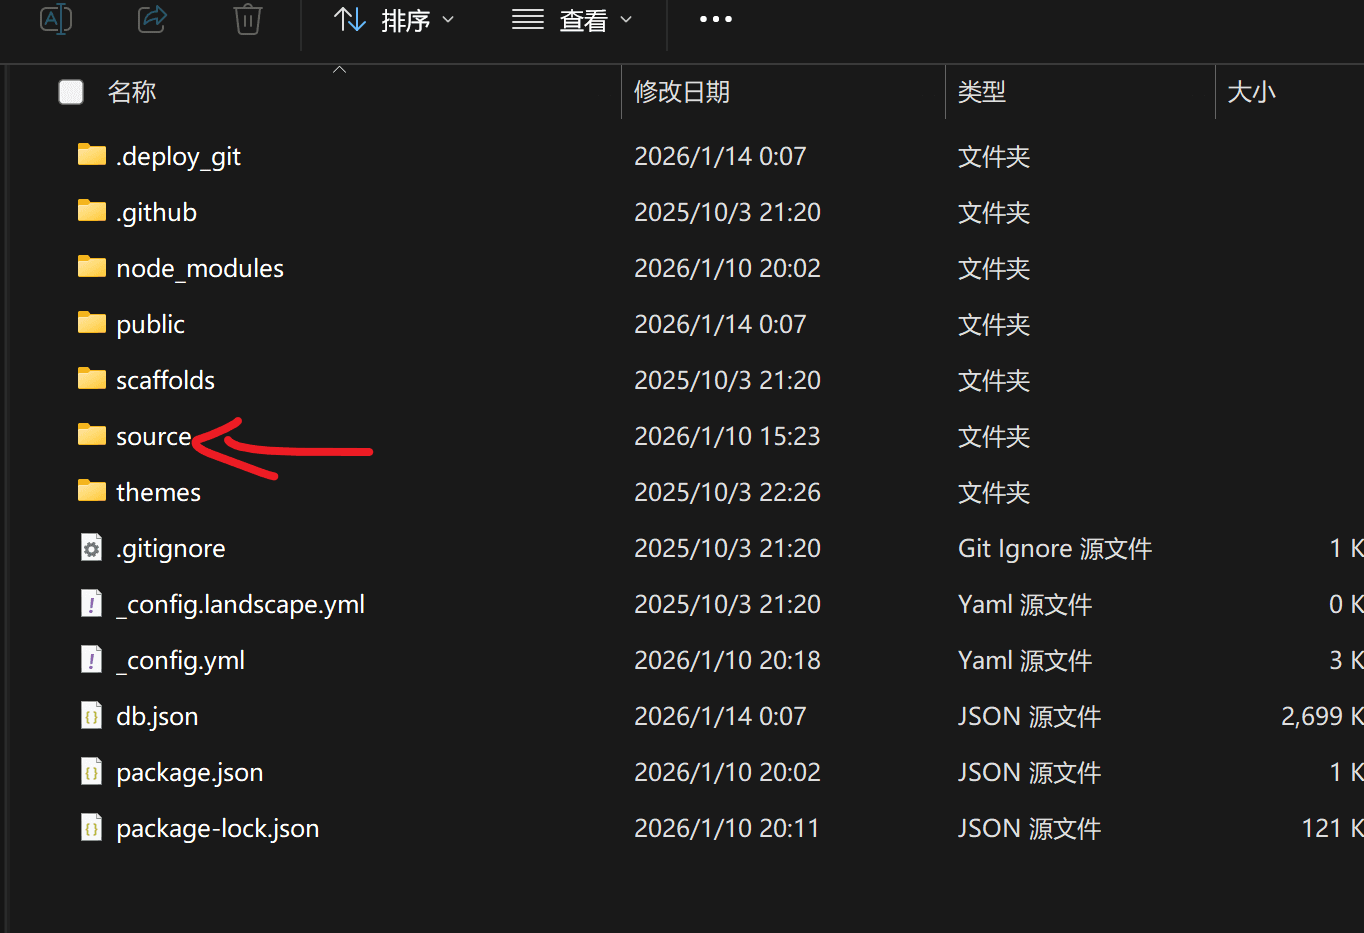
Task: Select the themes folder
Action: pyautogui.click(x=158, y=492)
